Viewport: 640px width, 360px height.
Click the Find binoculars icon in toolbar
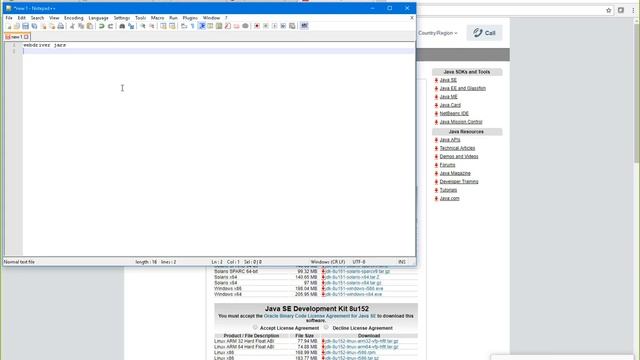pos(122,26)
